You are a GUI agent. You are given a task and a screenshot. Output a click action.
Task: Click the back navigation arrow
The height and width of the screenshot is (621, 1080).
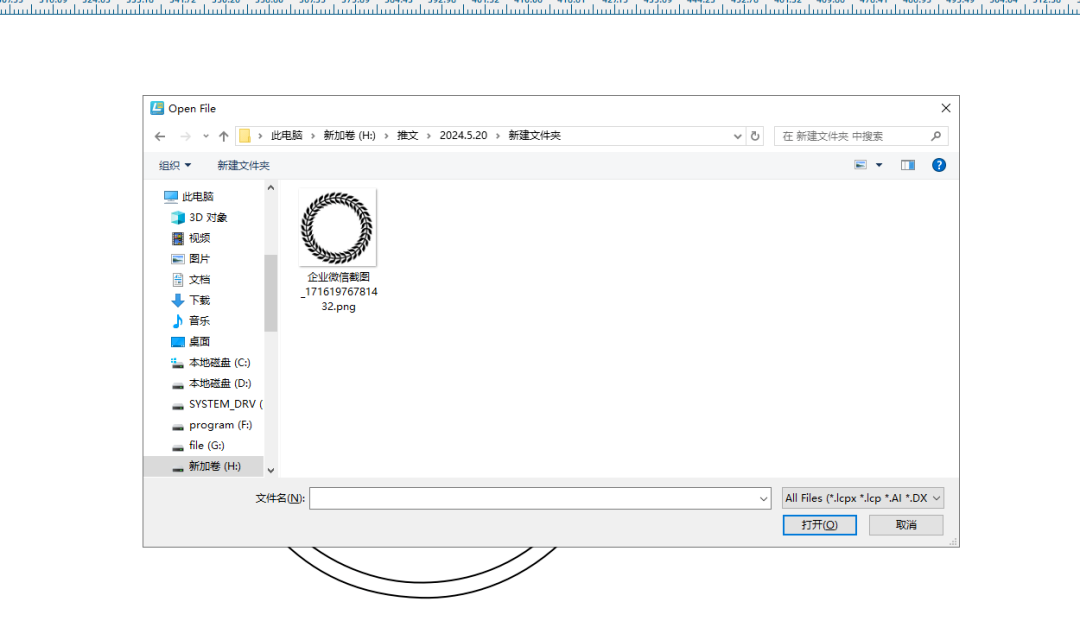coord(160,136)
